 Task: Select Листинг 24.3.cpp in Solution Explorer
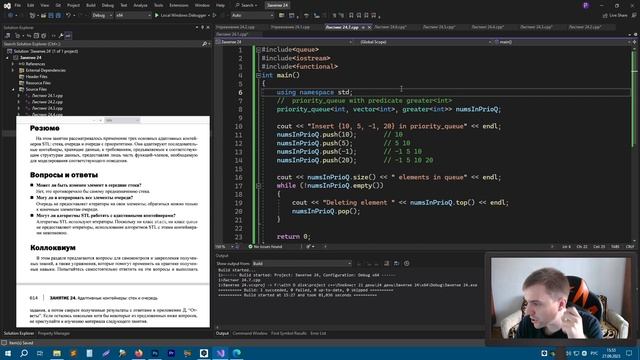pyautogui.click(x=47, y=108)
